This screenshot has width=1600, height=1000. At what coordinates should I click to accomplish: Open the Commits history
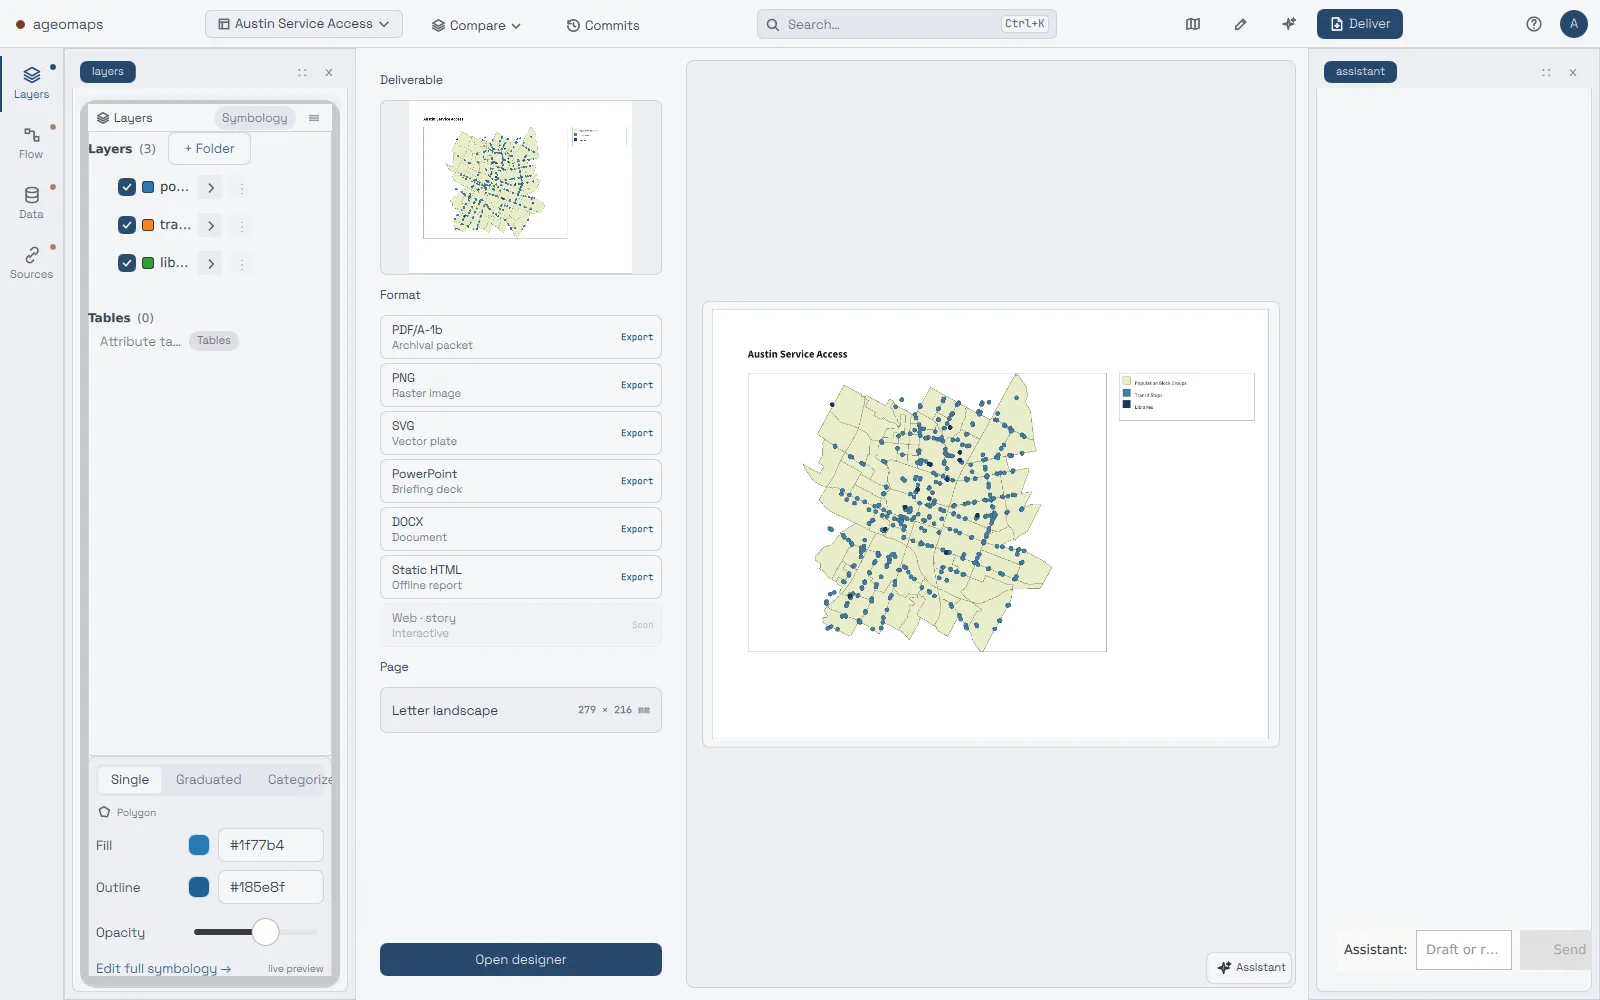click(x=603, y=25)
